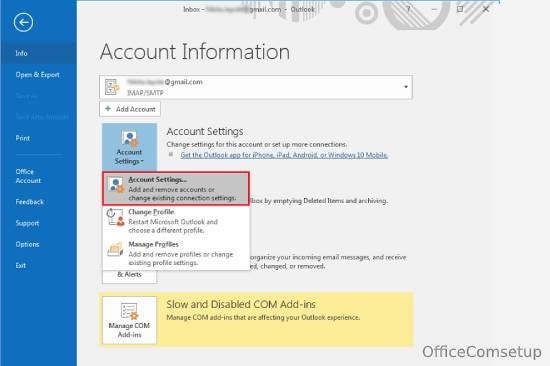
Task: Open the Get the Outlook app link
Action: (284, 155)
